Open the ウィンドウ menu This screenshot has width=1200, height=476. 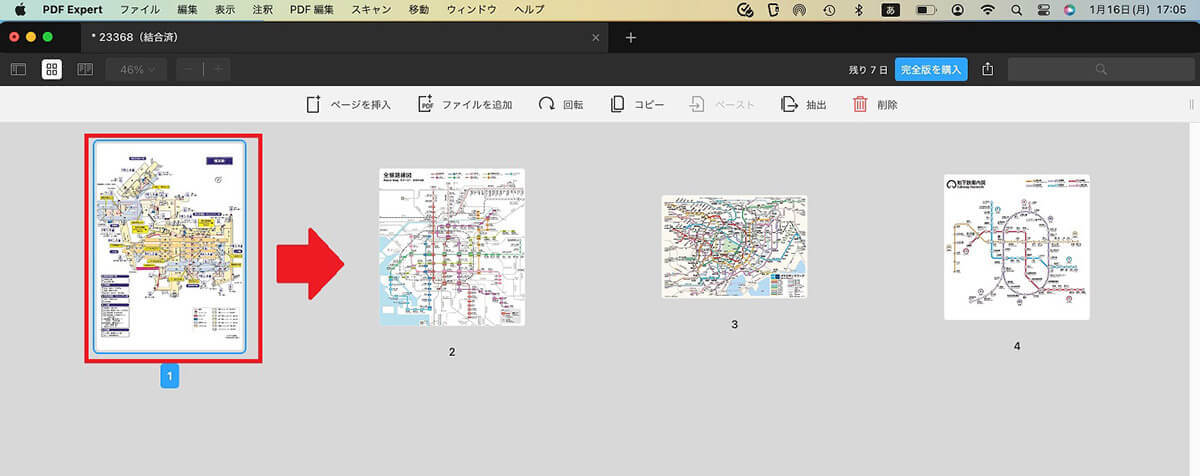[x=471, y=9]
